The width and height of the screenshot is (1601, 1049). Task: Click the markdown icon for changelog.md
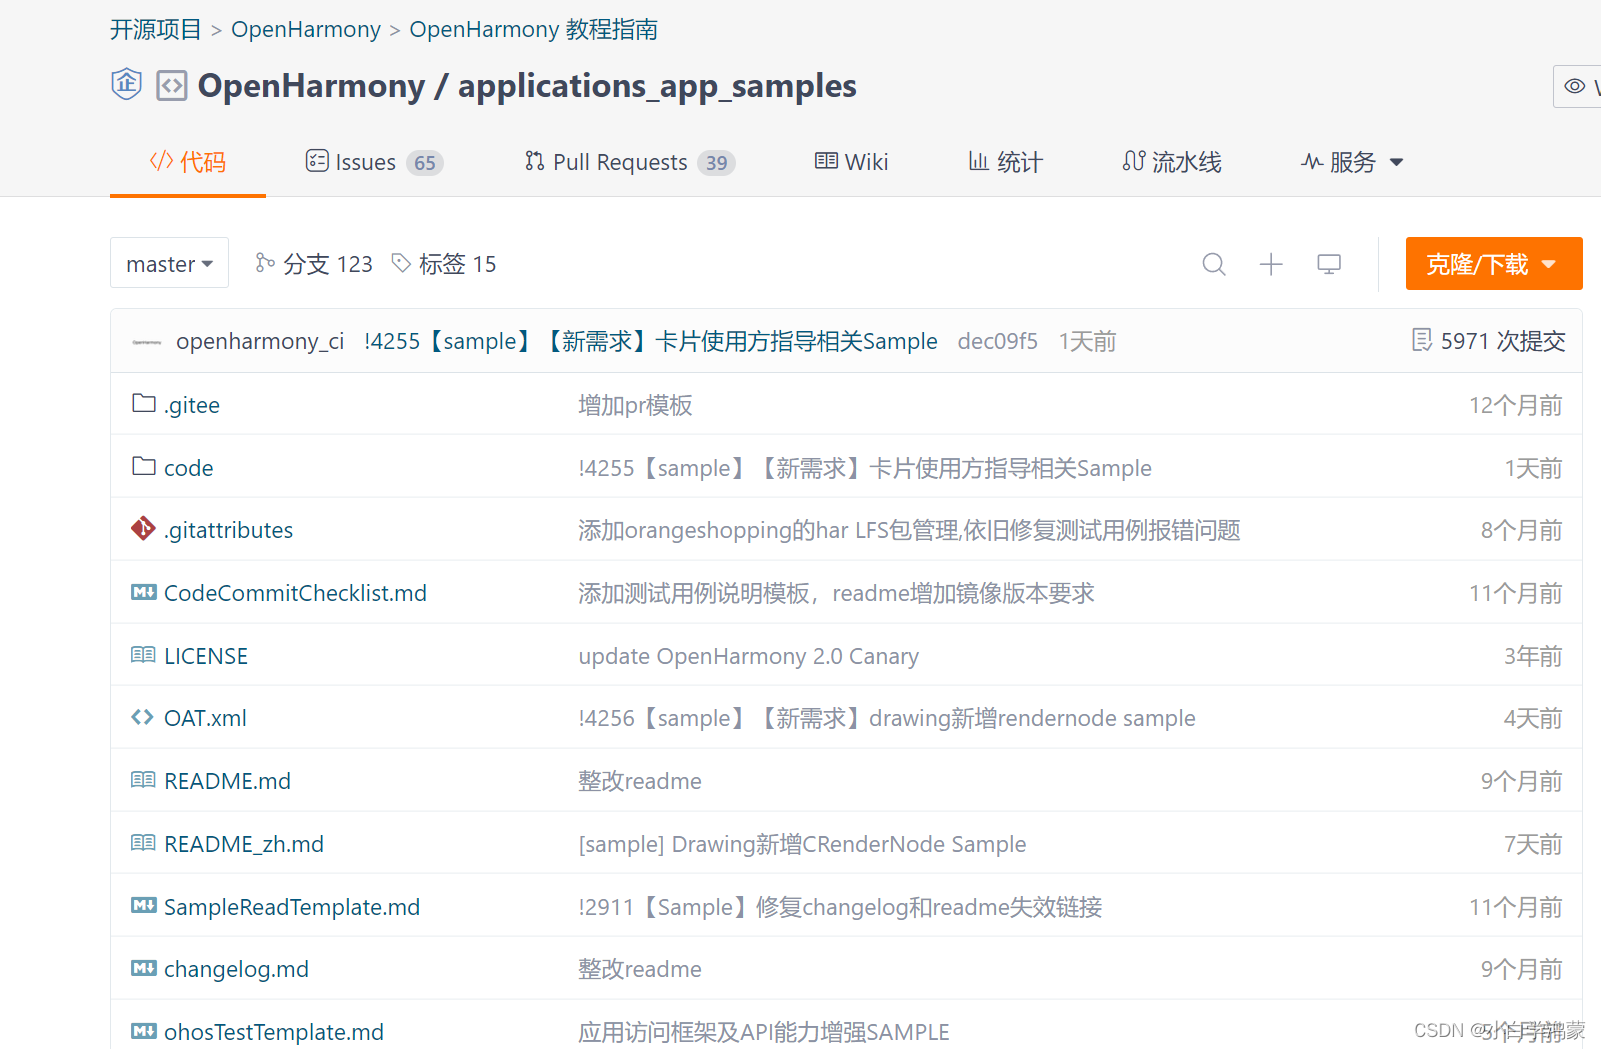pos(144,968)
